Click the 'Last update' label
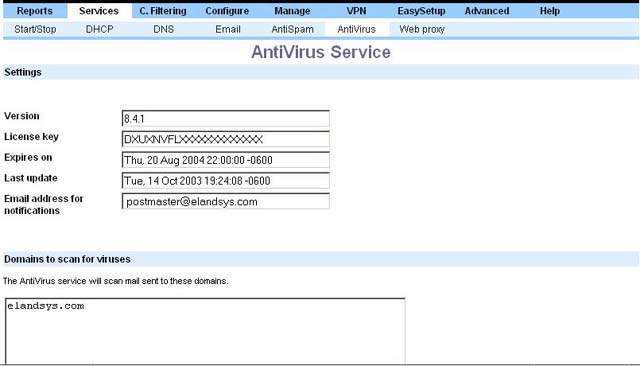 tap(31, 178)
